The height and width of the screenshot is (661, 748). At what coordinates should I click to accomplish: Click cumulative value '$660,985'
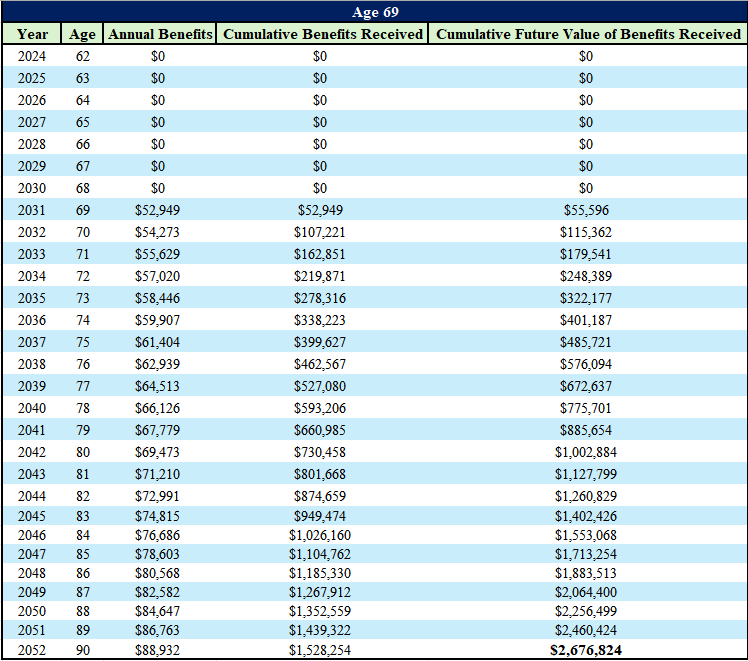tap(320, 430)
